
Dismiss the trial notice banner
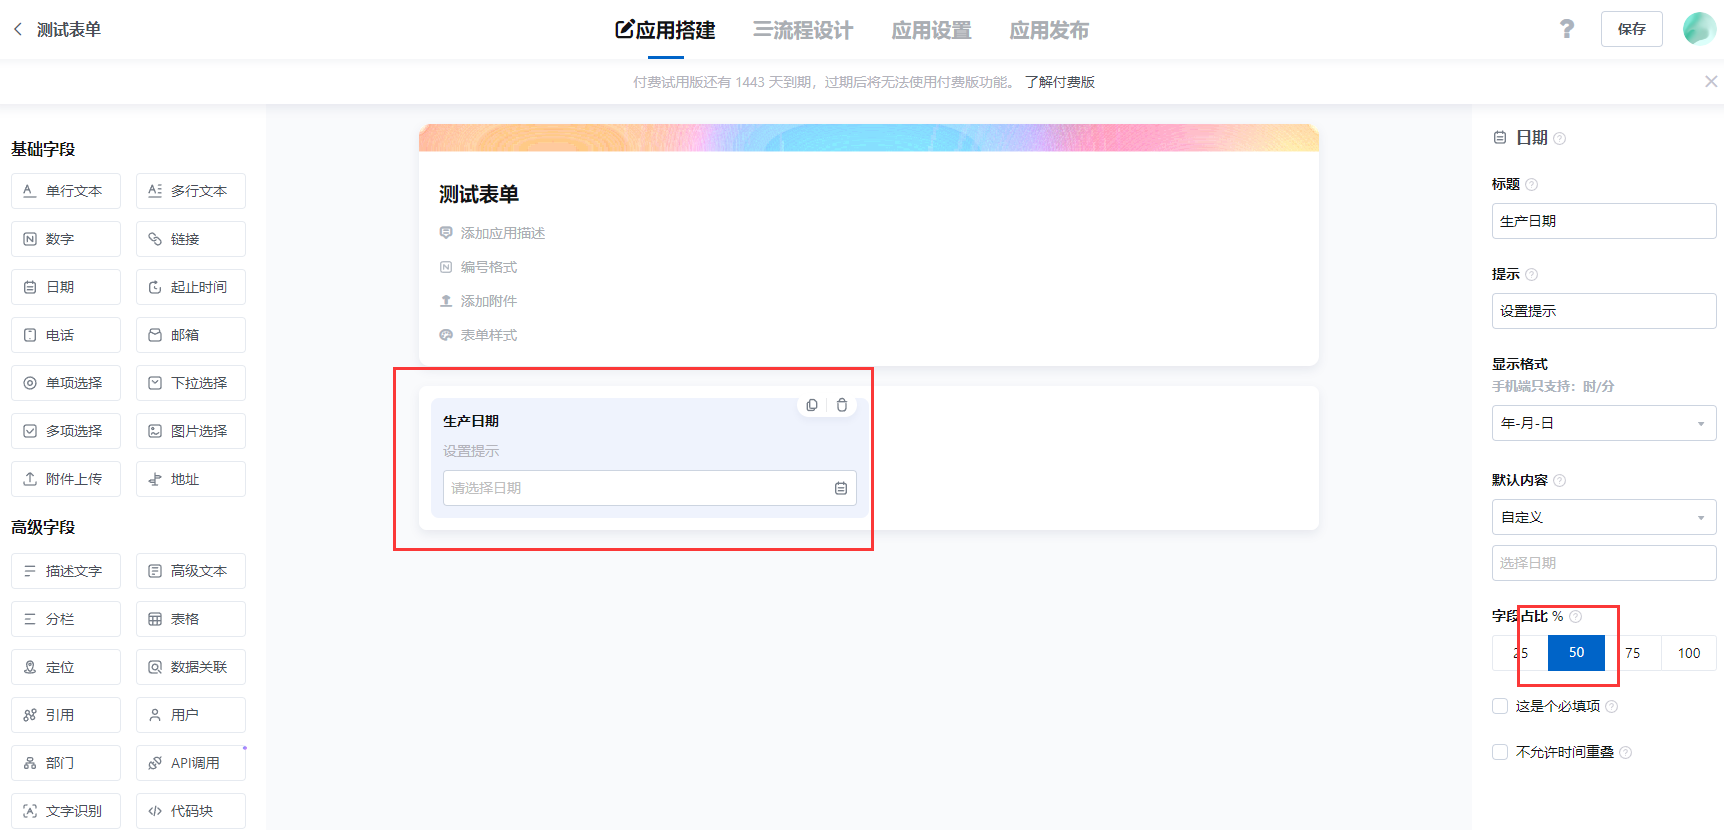[x=1711, y=82]
